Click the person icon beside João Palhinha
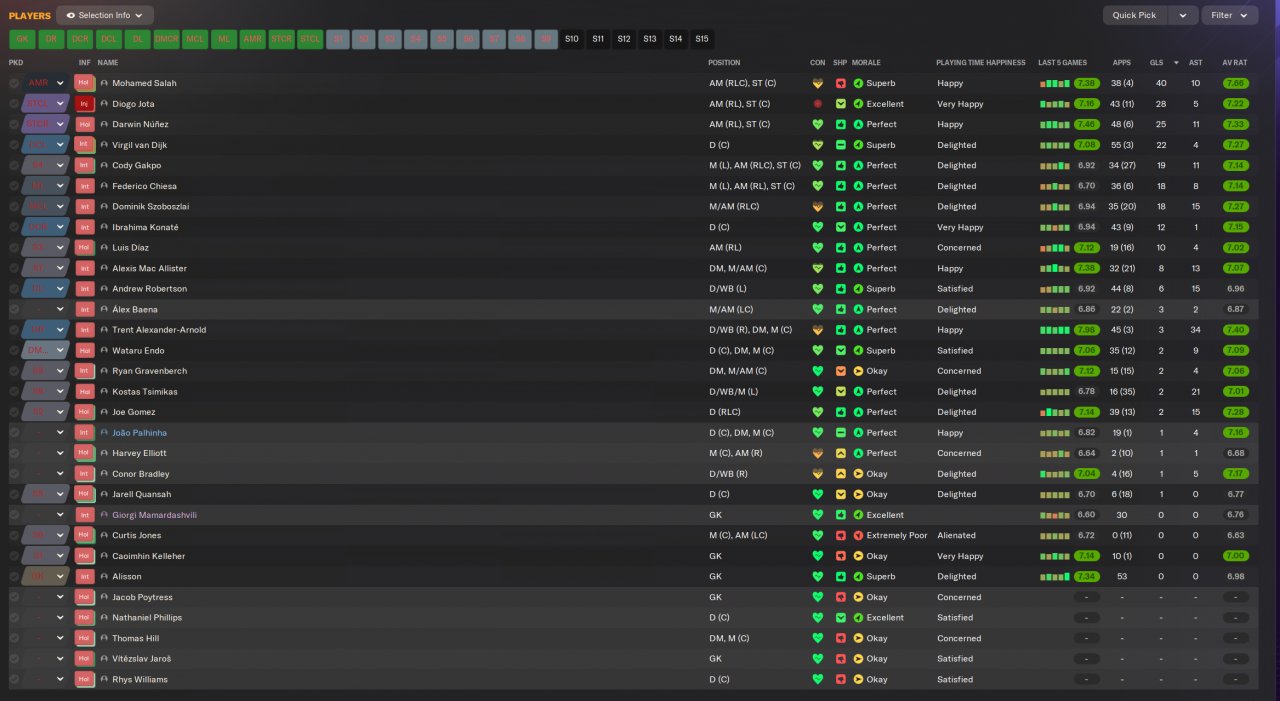The image size is (1280, 701). (x=104, y=433)
